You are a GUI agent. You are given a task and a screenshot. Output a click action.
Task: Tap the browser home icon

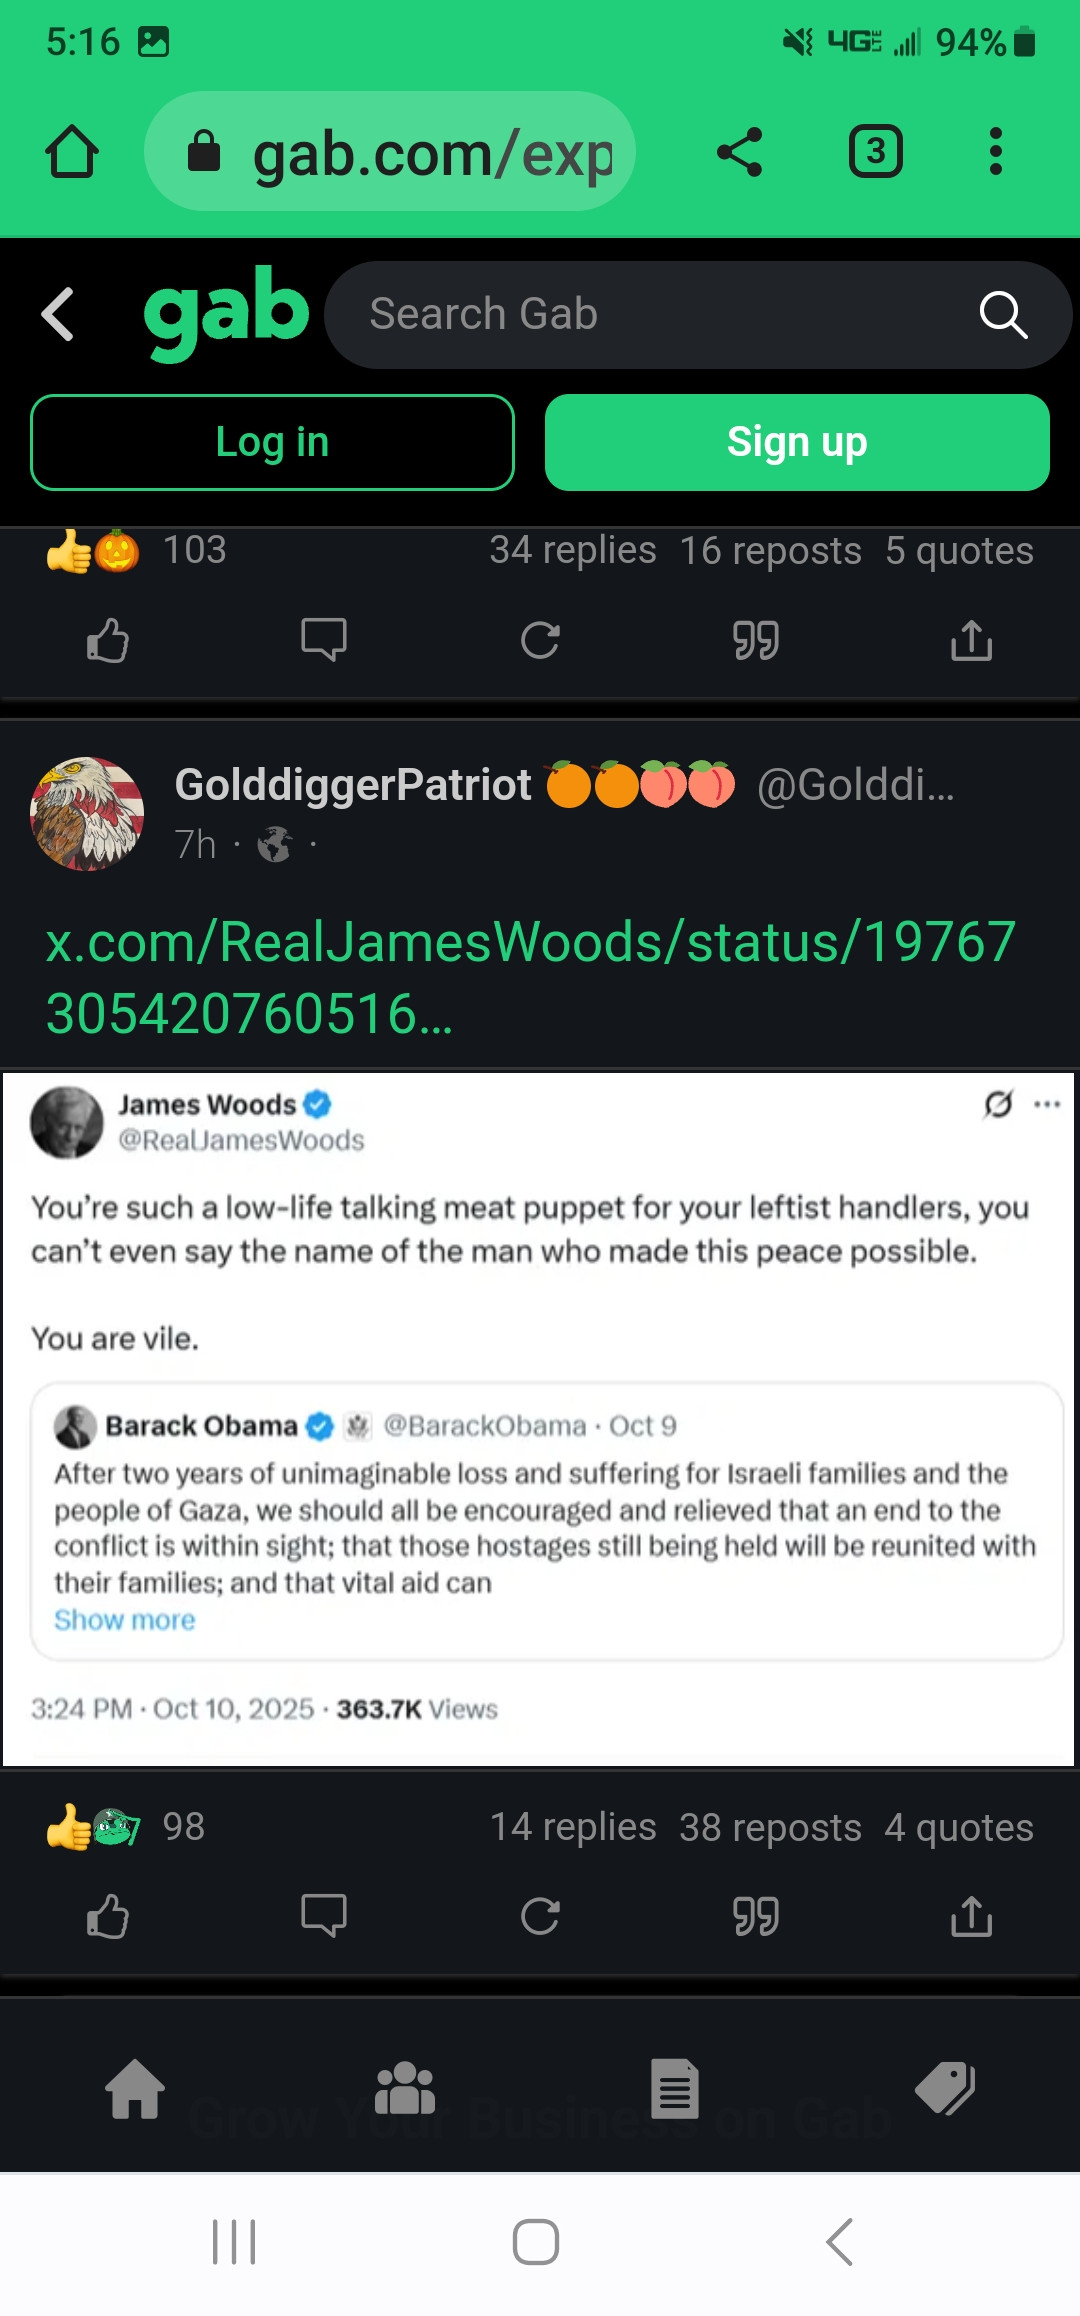pyautogui.click(x=72, y=152)
